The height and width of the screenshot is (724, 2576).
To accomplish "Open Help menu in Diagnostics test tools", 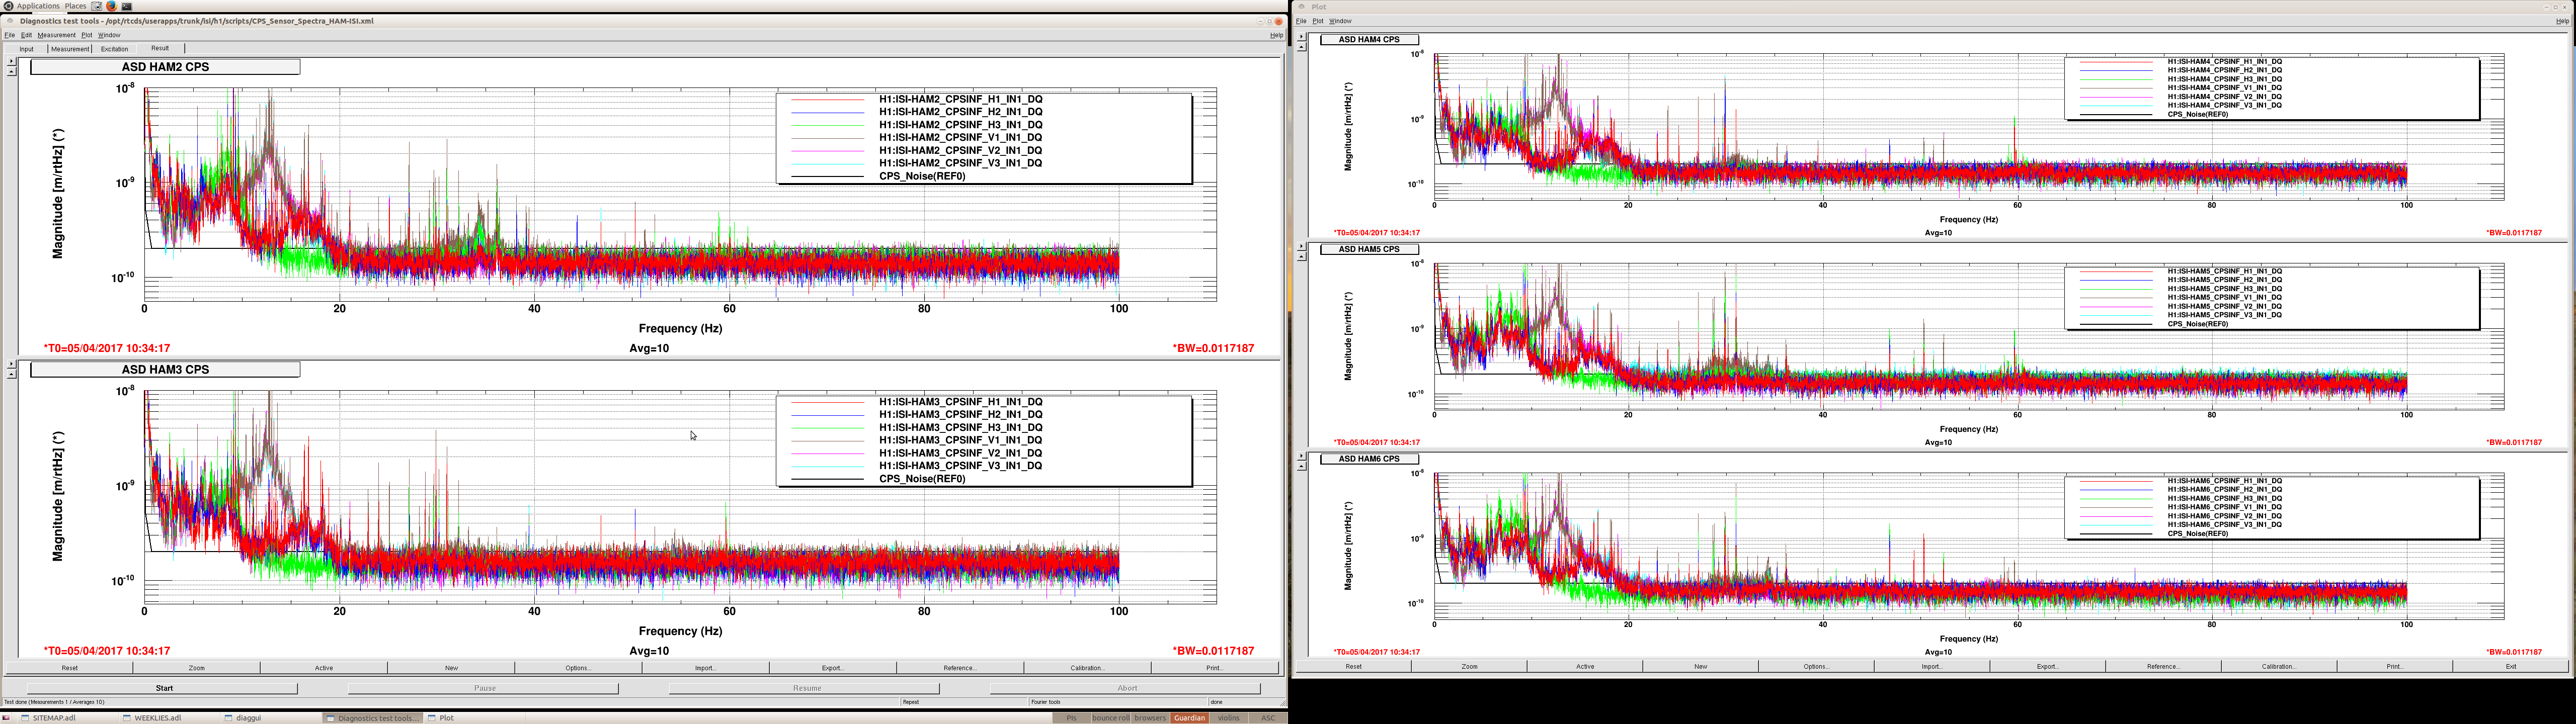I will coord(1277,35).
